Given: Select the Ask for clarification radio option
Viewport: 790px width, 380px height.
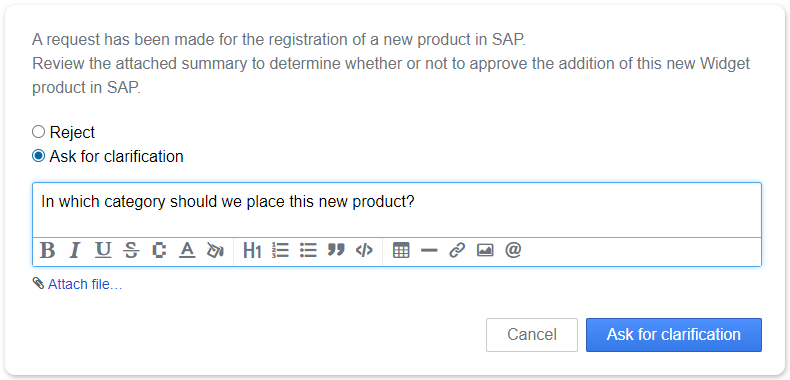Looking at the screenshot, I should [x=38, y=156].
